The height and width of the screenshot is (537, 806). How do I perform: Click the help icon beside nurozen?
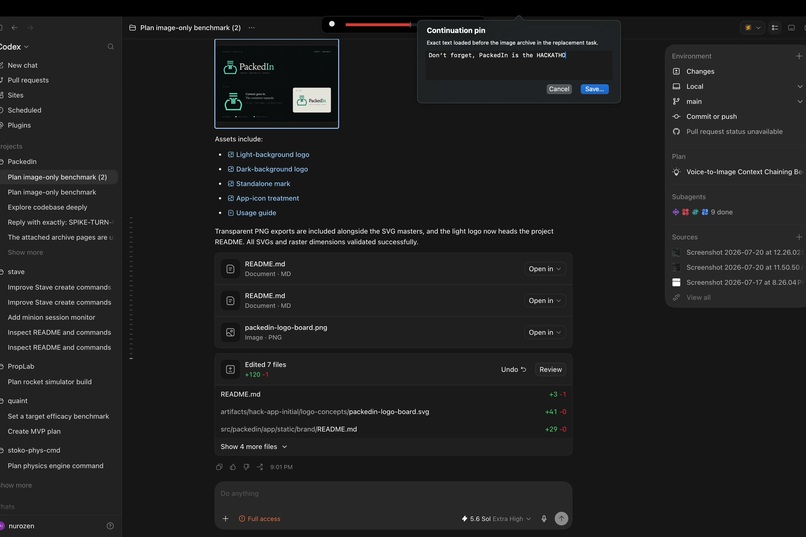click(110, 526)
